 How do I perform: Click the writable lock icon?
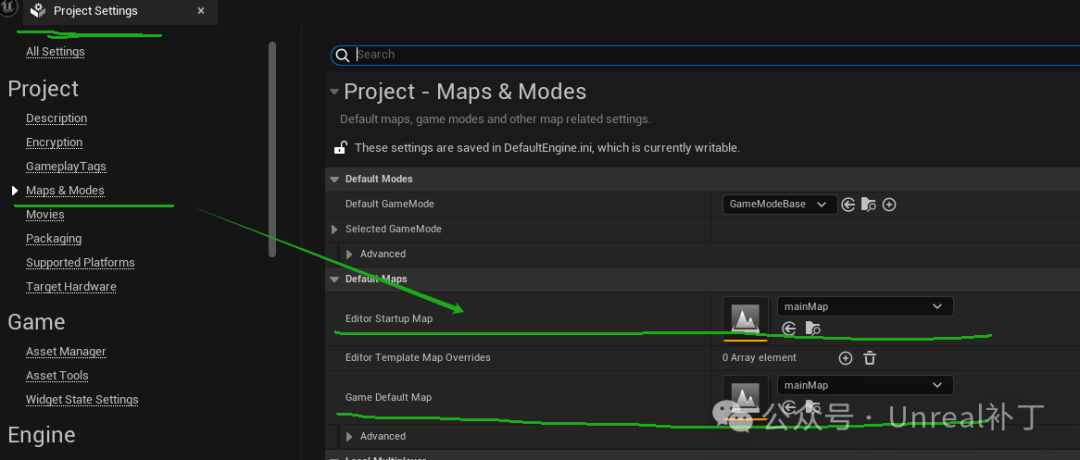click(340, 147)
